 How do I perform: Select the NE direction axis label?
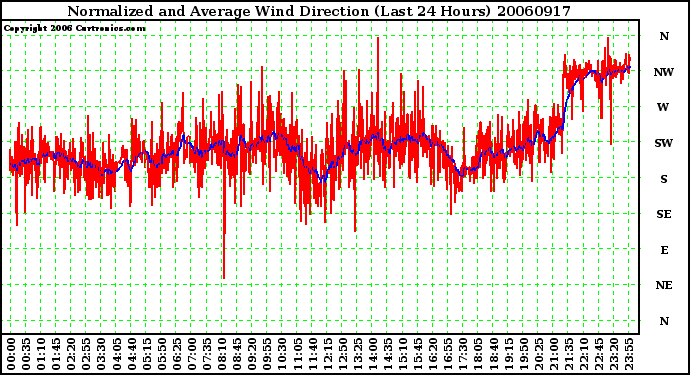(x=664, y=286)
